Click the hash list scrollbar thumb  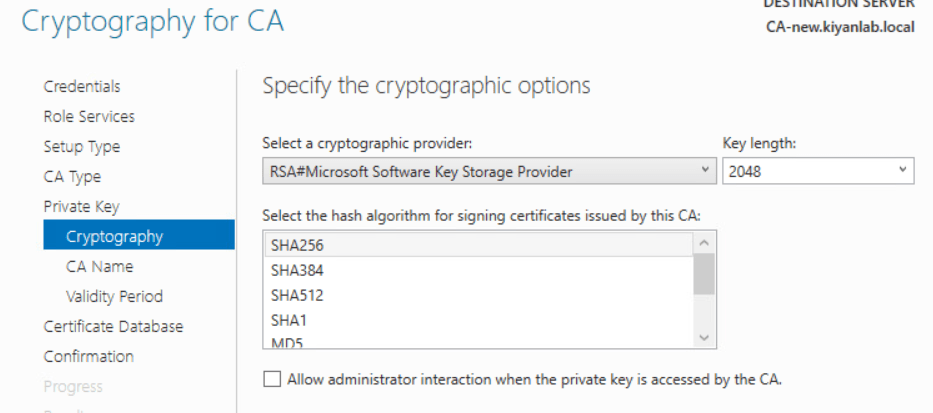pyautogui.click(x=704, y=275)
